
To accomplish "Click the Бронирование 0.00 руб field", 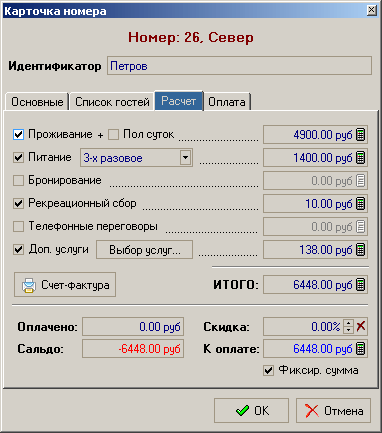I will point(315,181).
